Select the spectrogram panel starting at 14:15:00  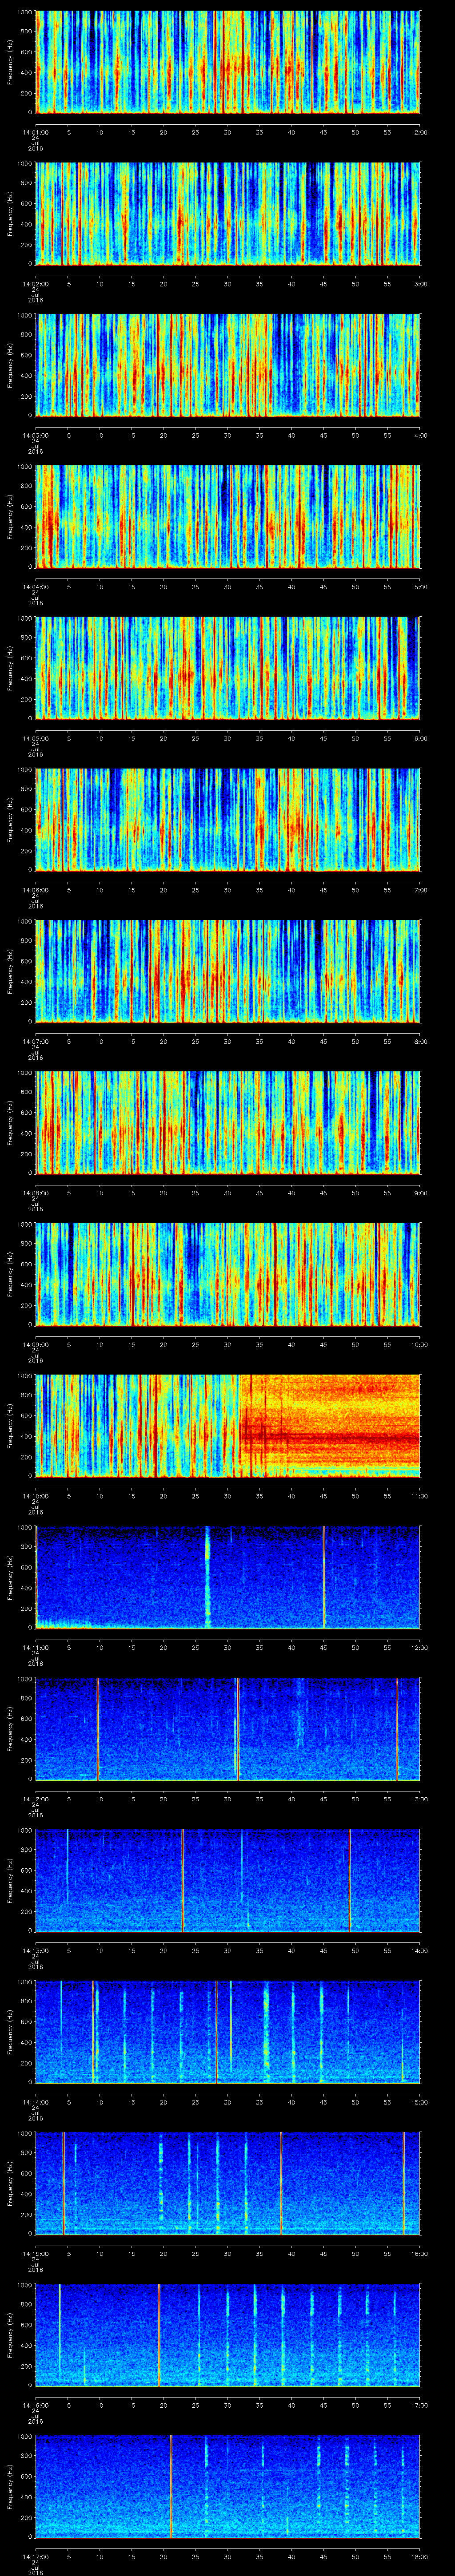(228, 2183)
